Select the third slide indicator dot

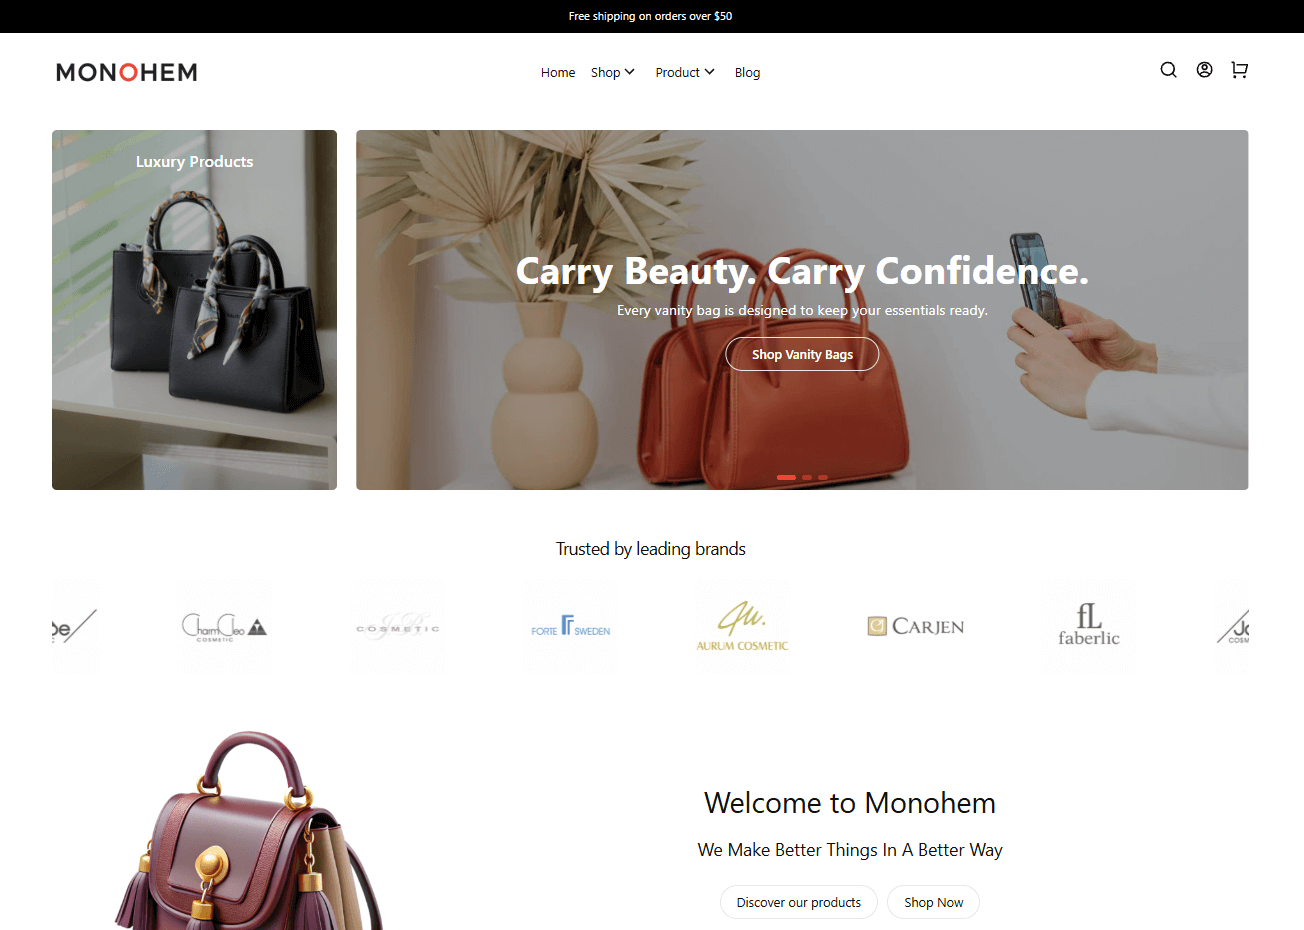click(x=823, y=478)
